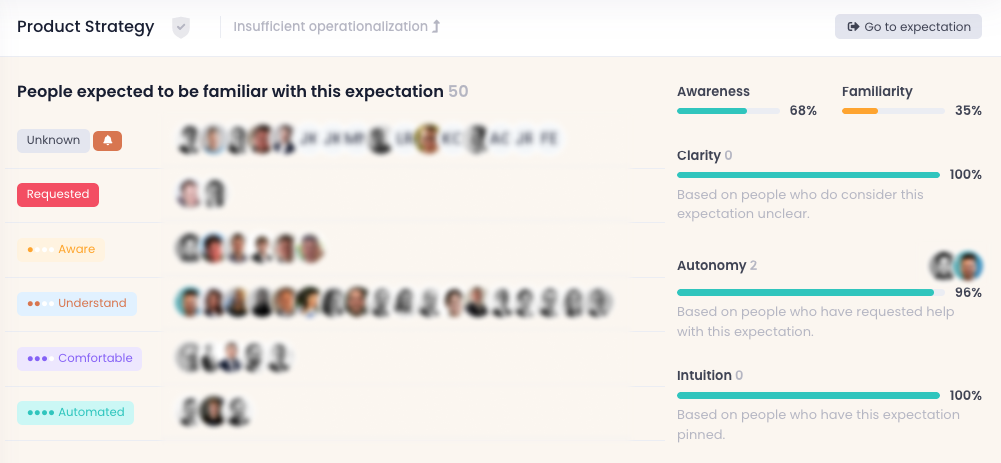
Task: Choose the Understand familiarity level tag
Action: pyautogui.click(x=77, y=303)
